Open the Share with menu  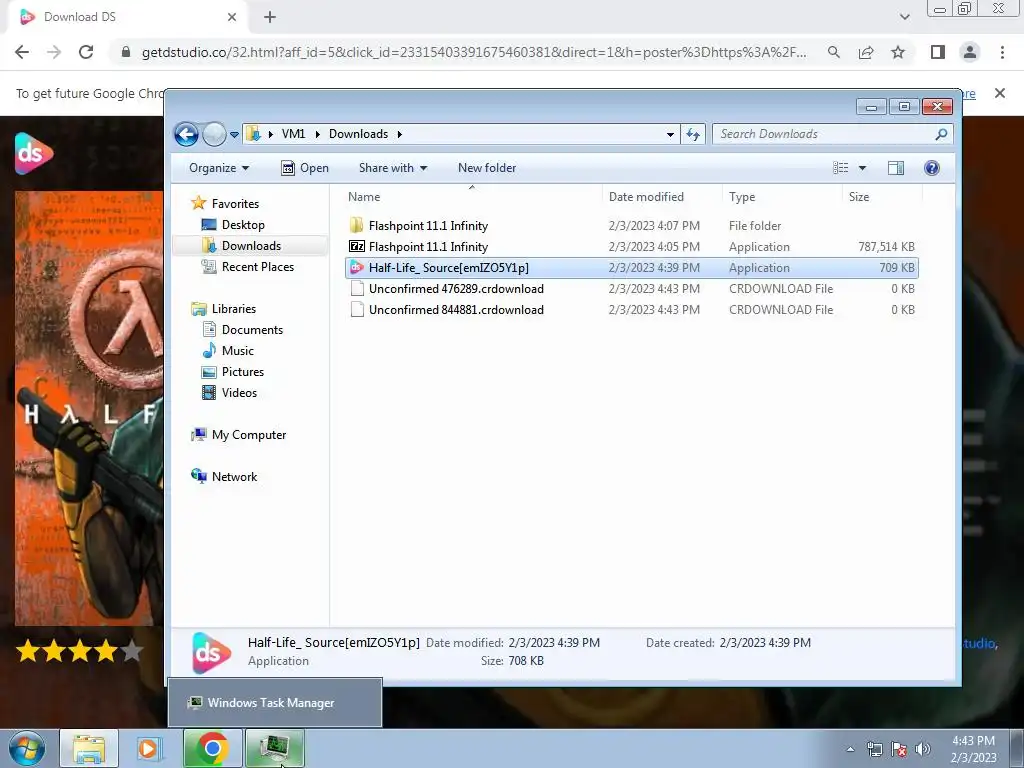[x=392, y=168]
